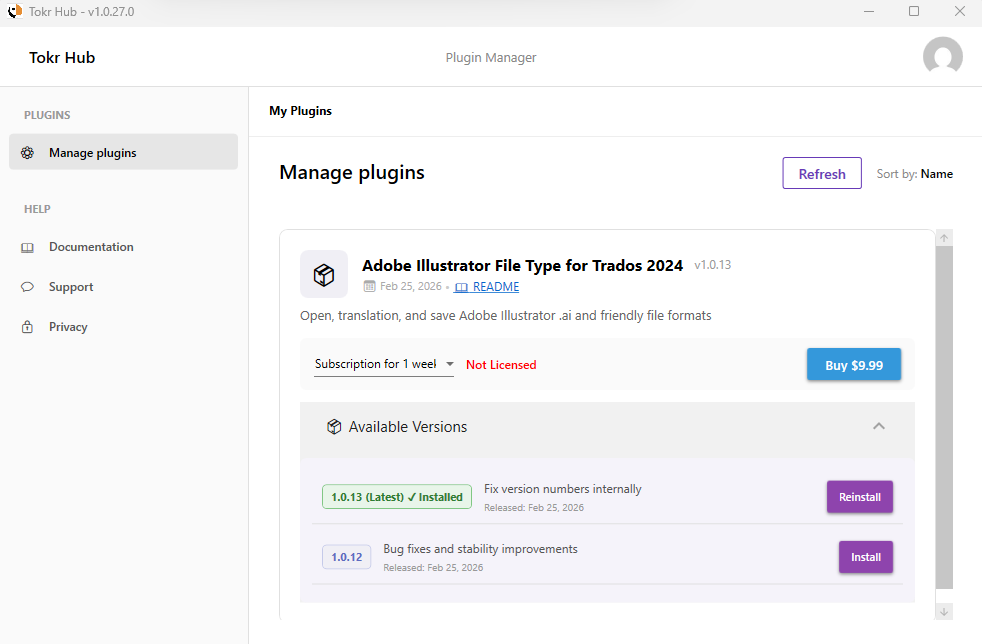Click the Buy $9.99 button
Viewport: 982px width, 644px height.
[x=853, y=365]
